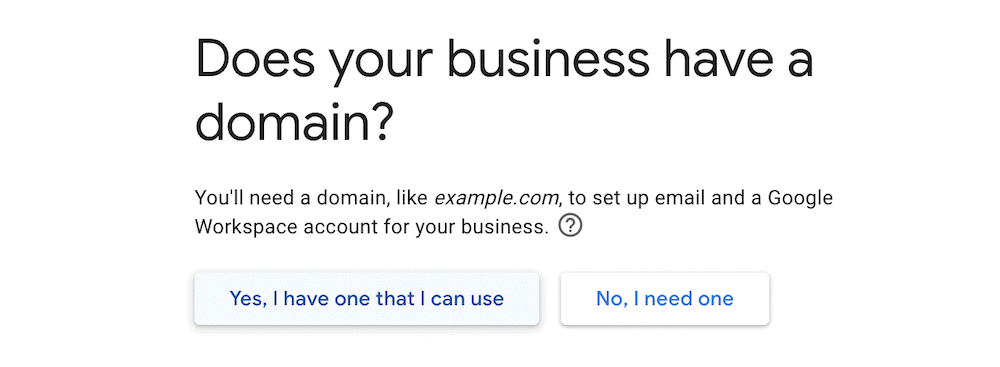Click the "Does your business have a domain?" heading
Viewport: 1000px width, 367px height.
pos(504,91)
